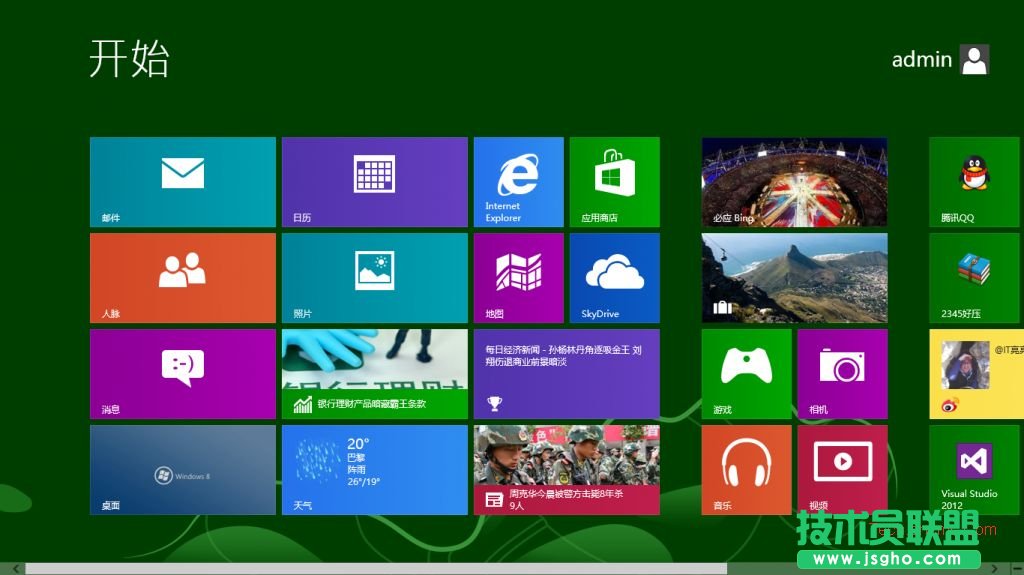Open the Games (游戏) Xbox tile
This screenshot has height=575, width=1024.
click(x=746, y=374)
